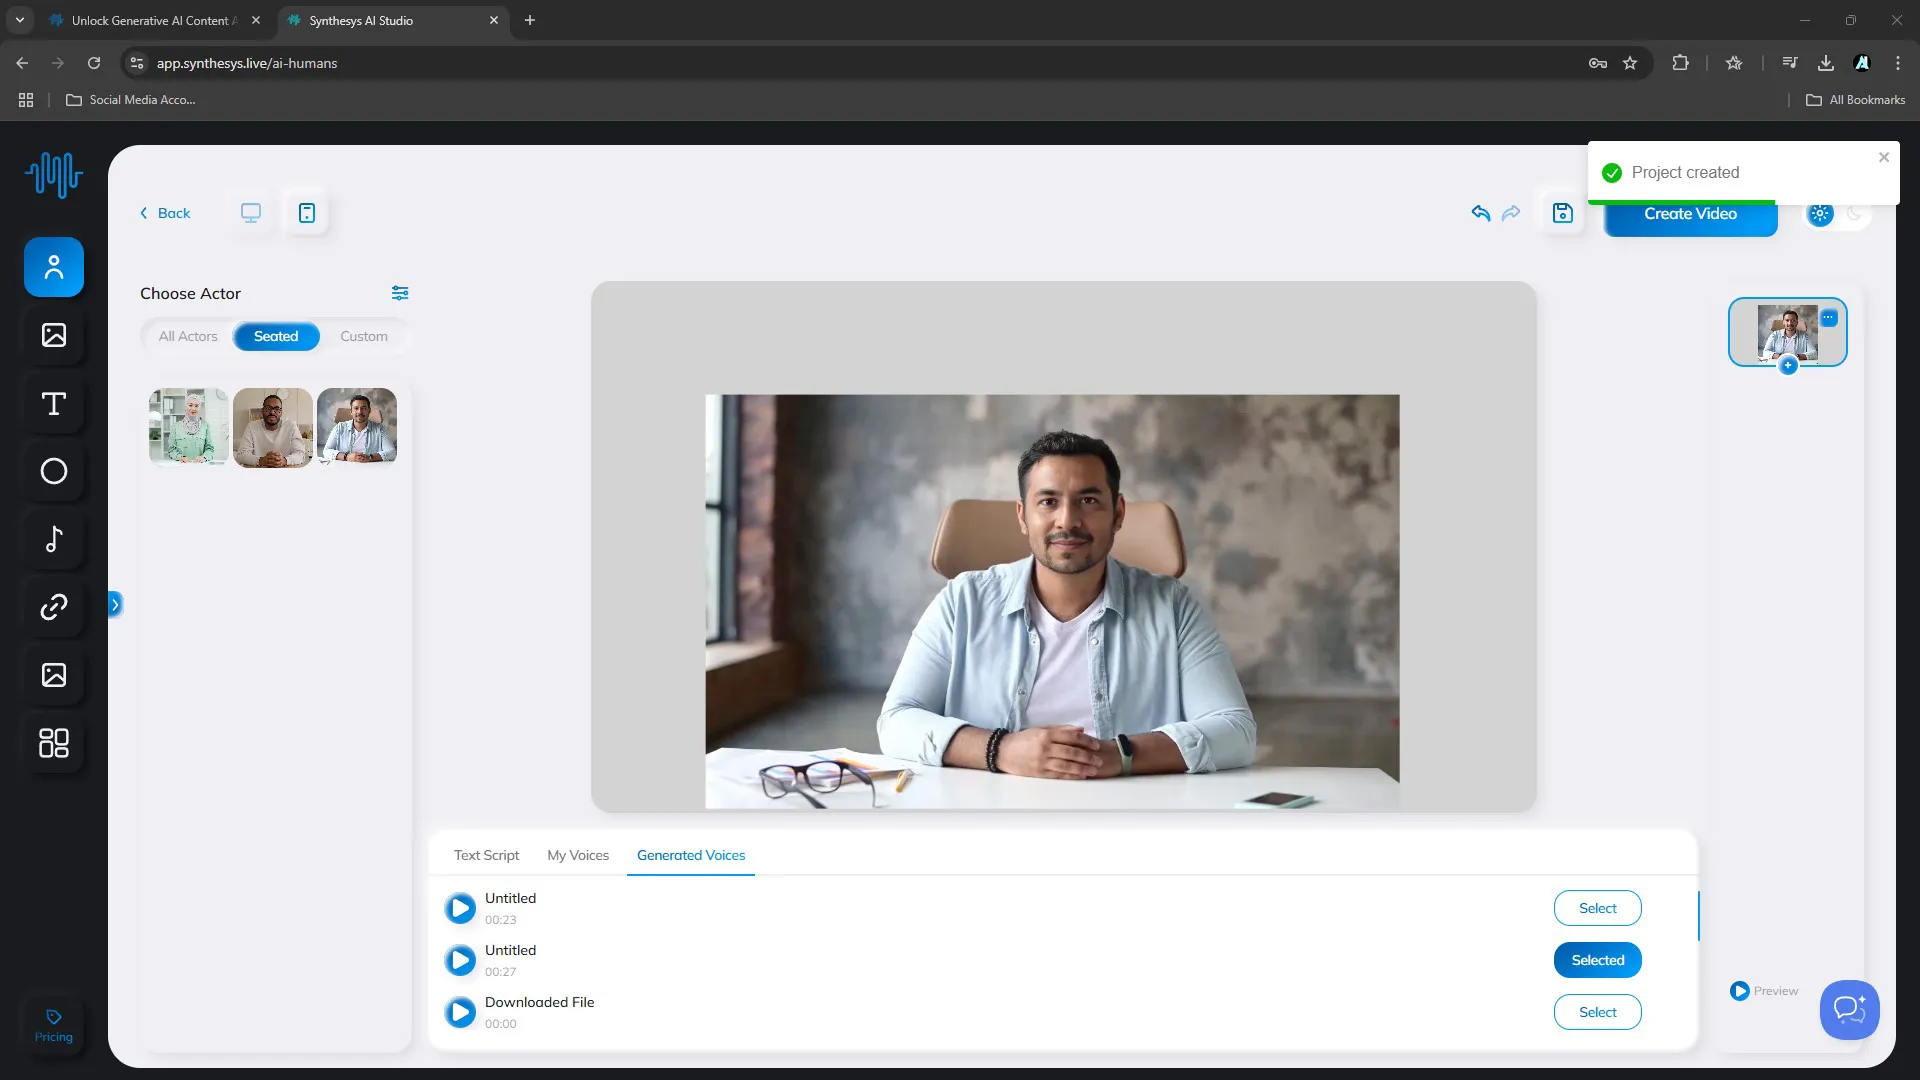Image resolution: width=1920 pixels, height=1080 pixels.
Task: Open scene thumbnail options menu
Action: (1828, 318)
